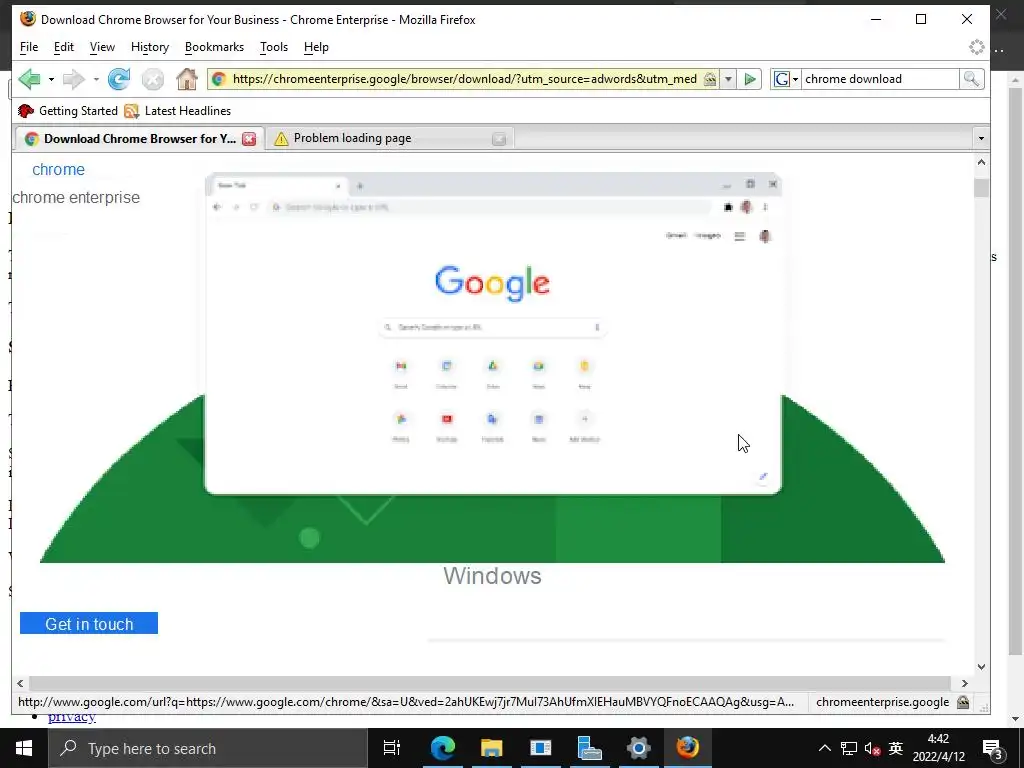Click the 'chrome download' search field
Screen dimensions: 1024x768
[x=880, y=79]
